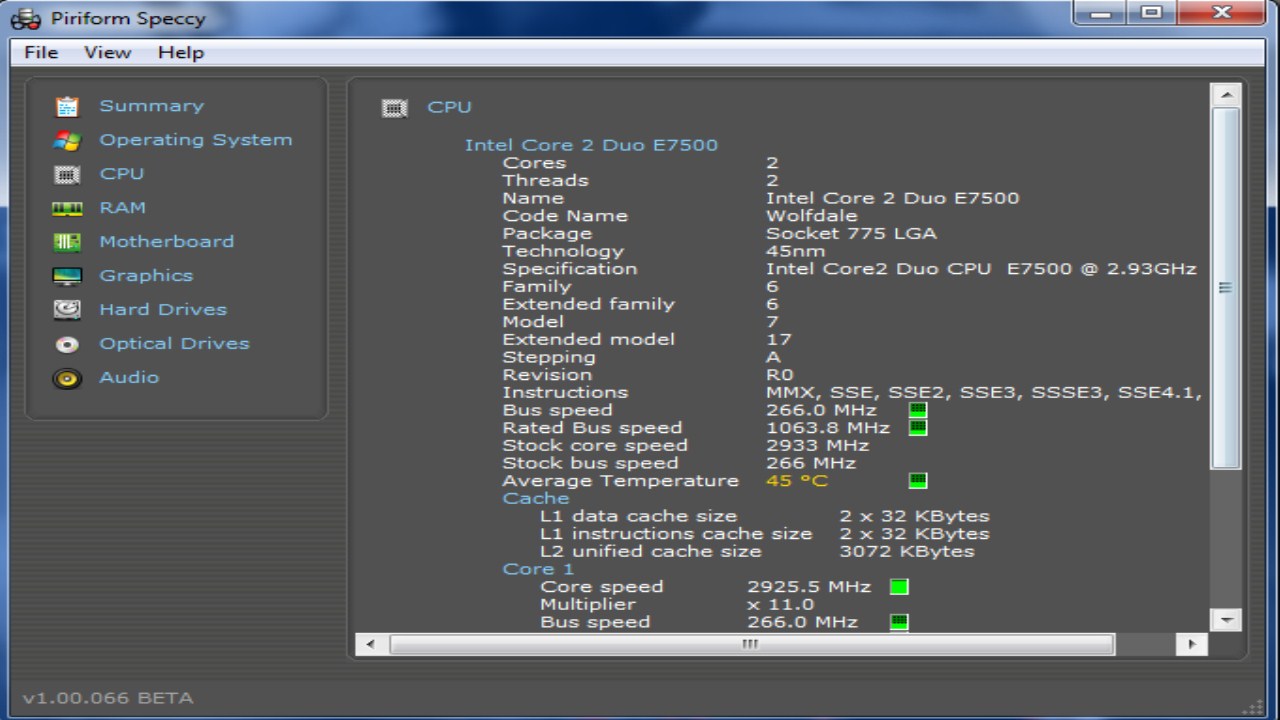Click the RAM module icon
This screenshot has height=720, width=1280.
click(67, 209)
